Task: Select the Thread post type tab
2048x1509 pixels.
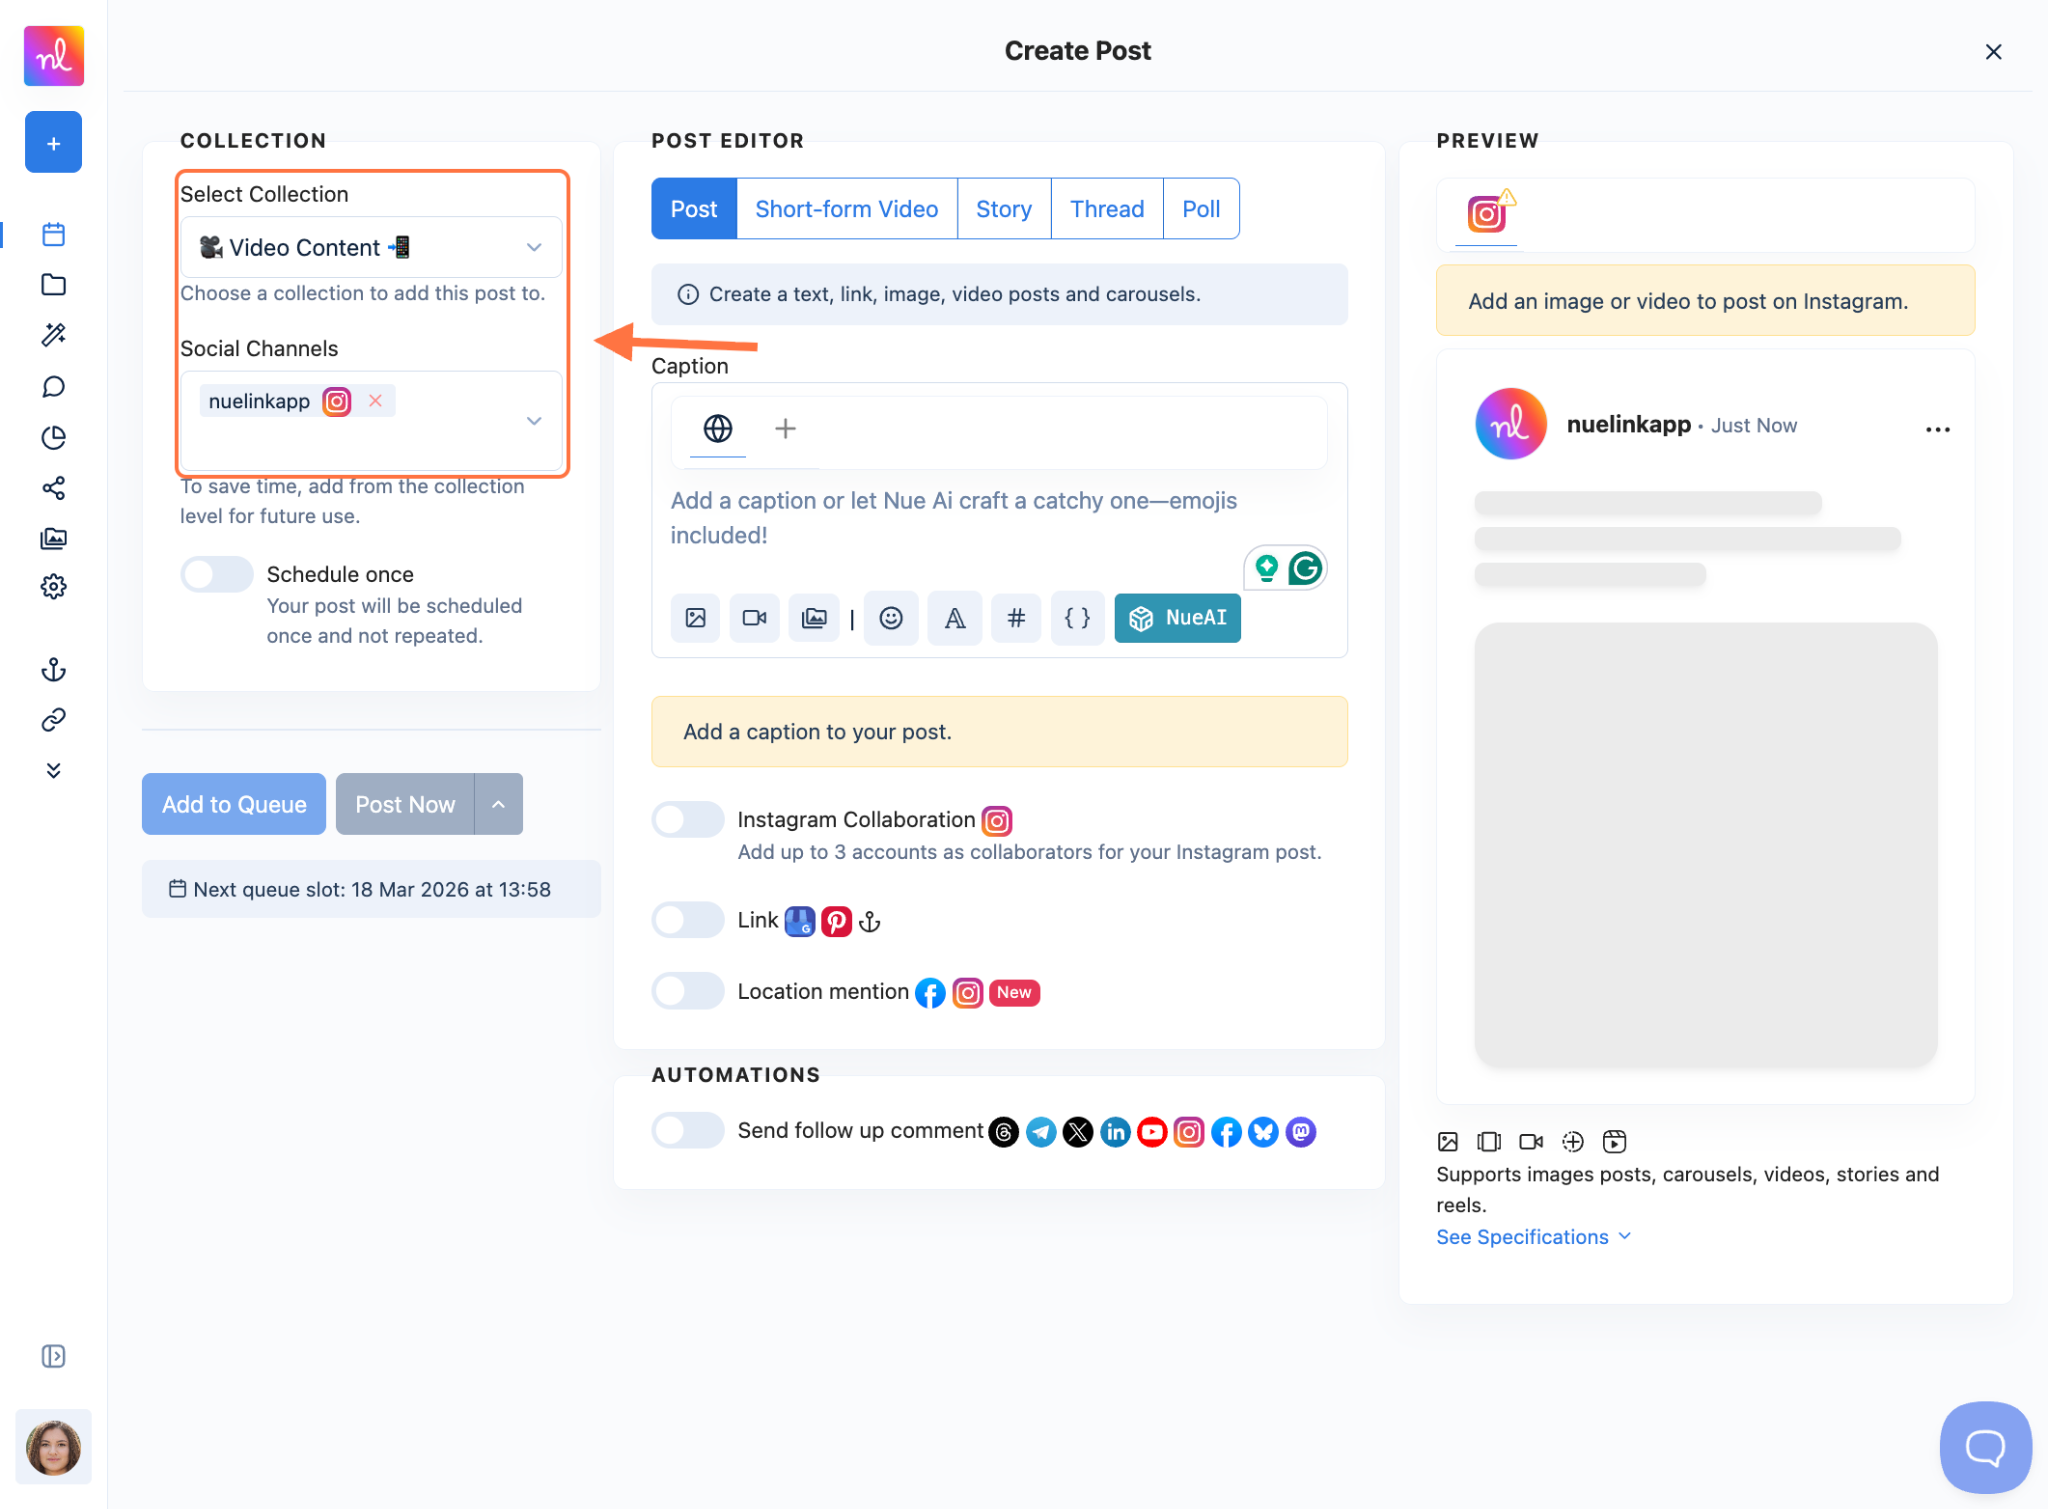Action: coord(1106,209)
